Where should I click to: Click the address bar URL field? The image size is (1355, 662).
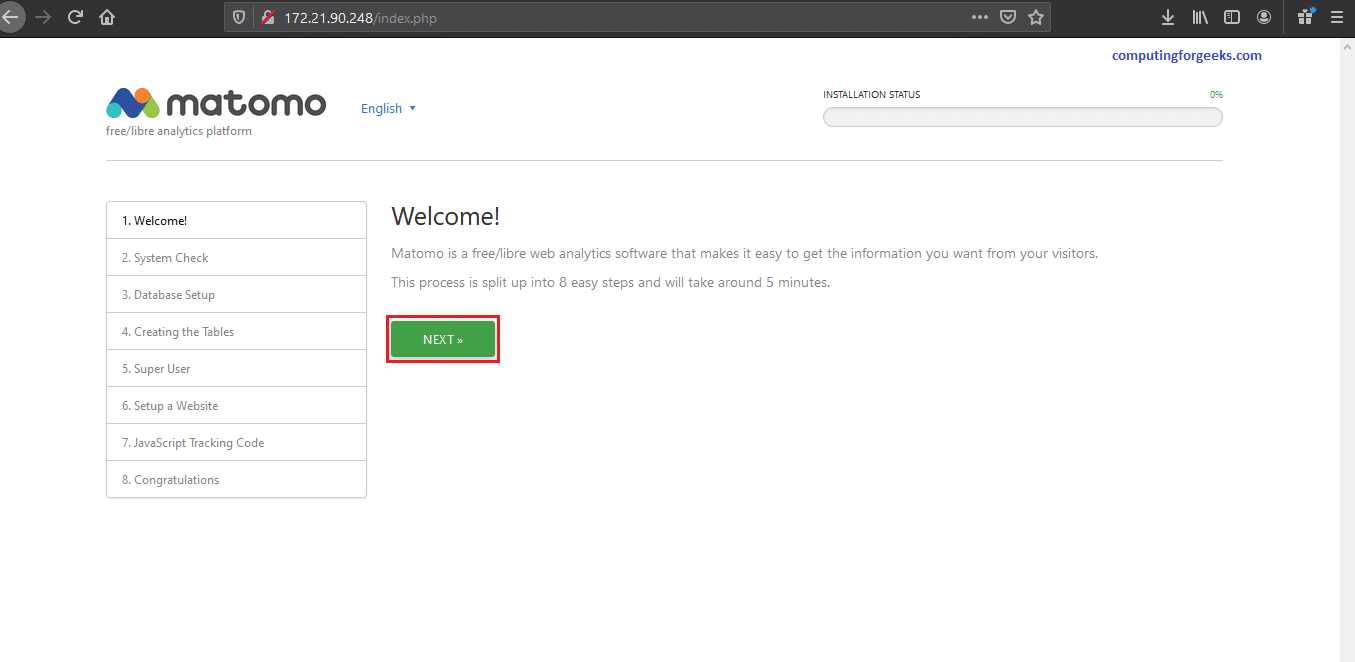(x=620, y=18)
